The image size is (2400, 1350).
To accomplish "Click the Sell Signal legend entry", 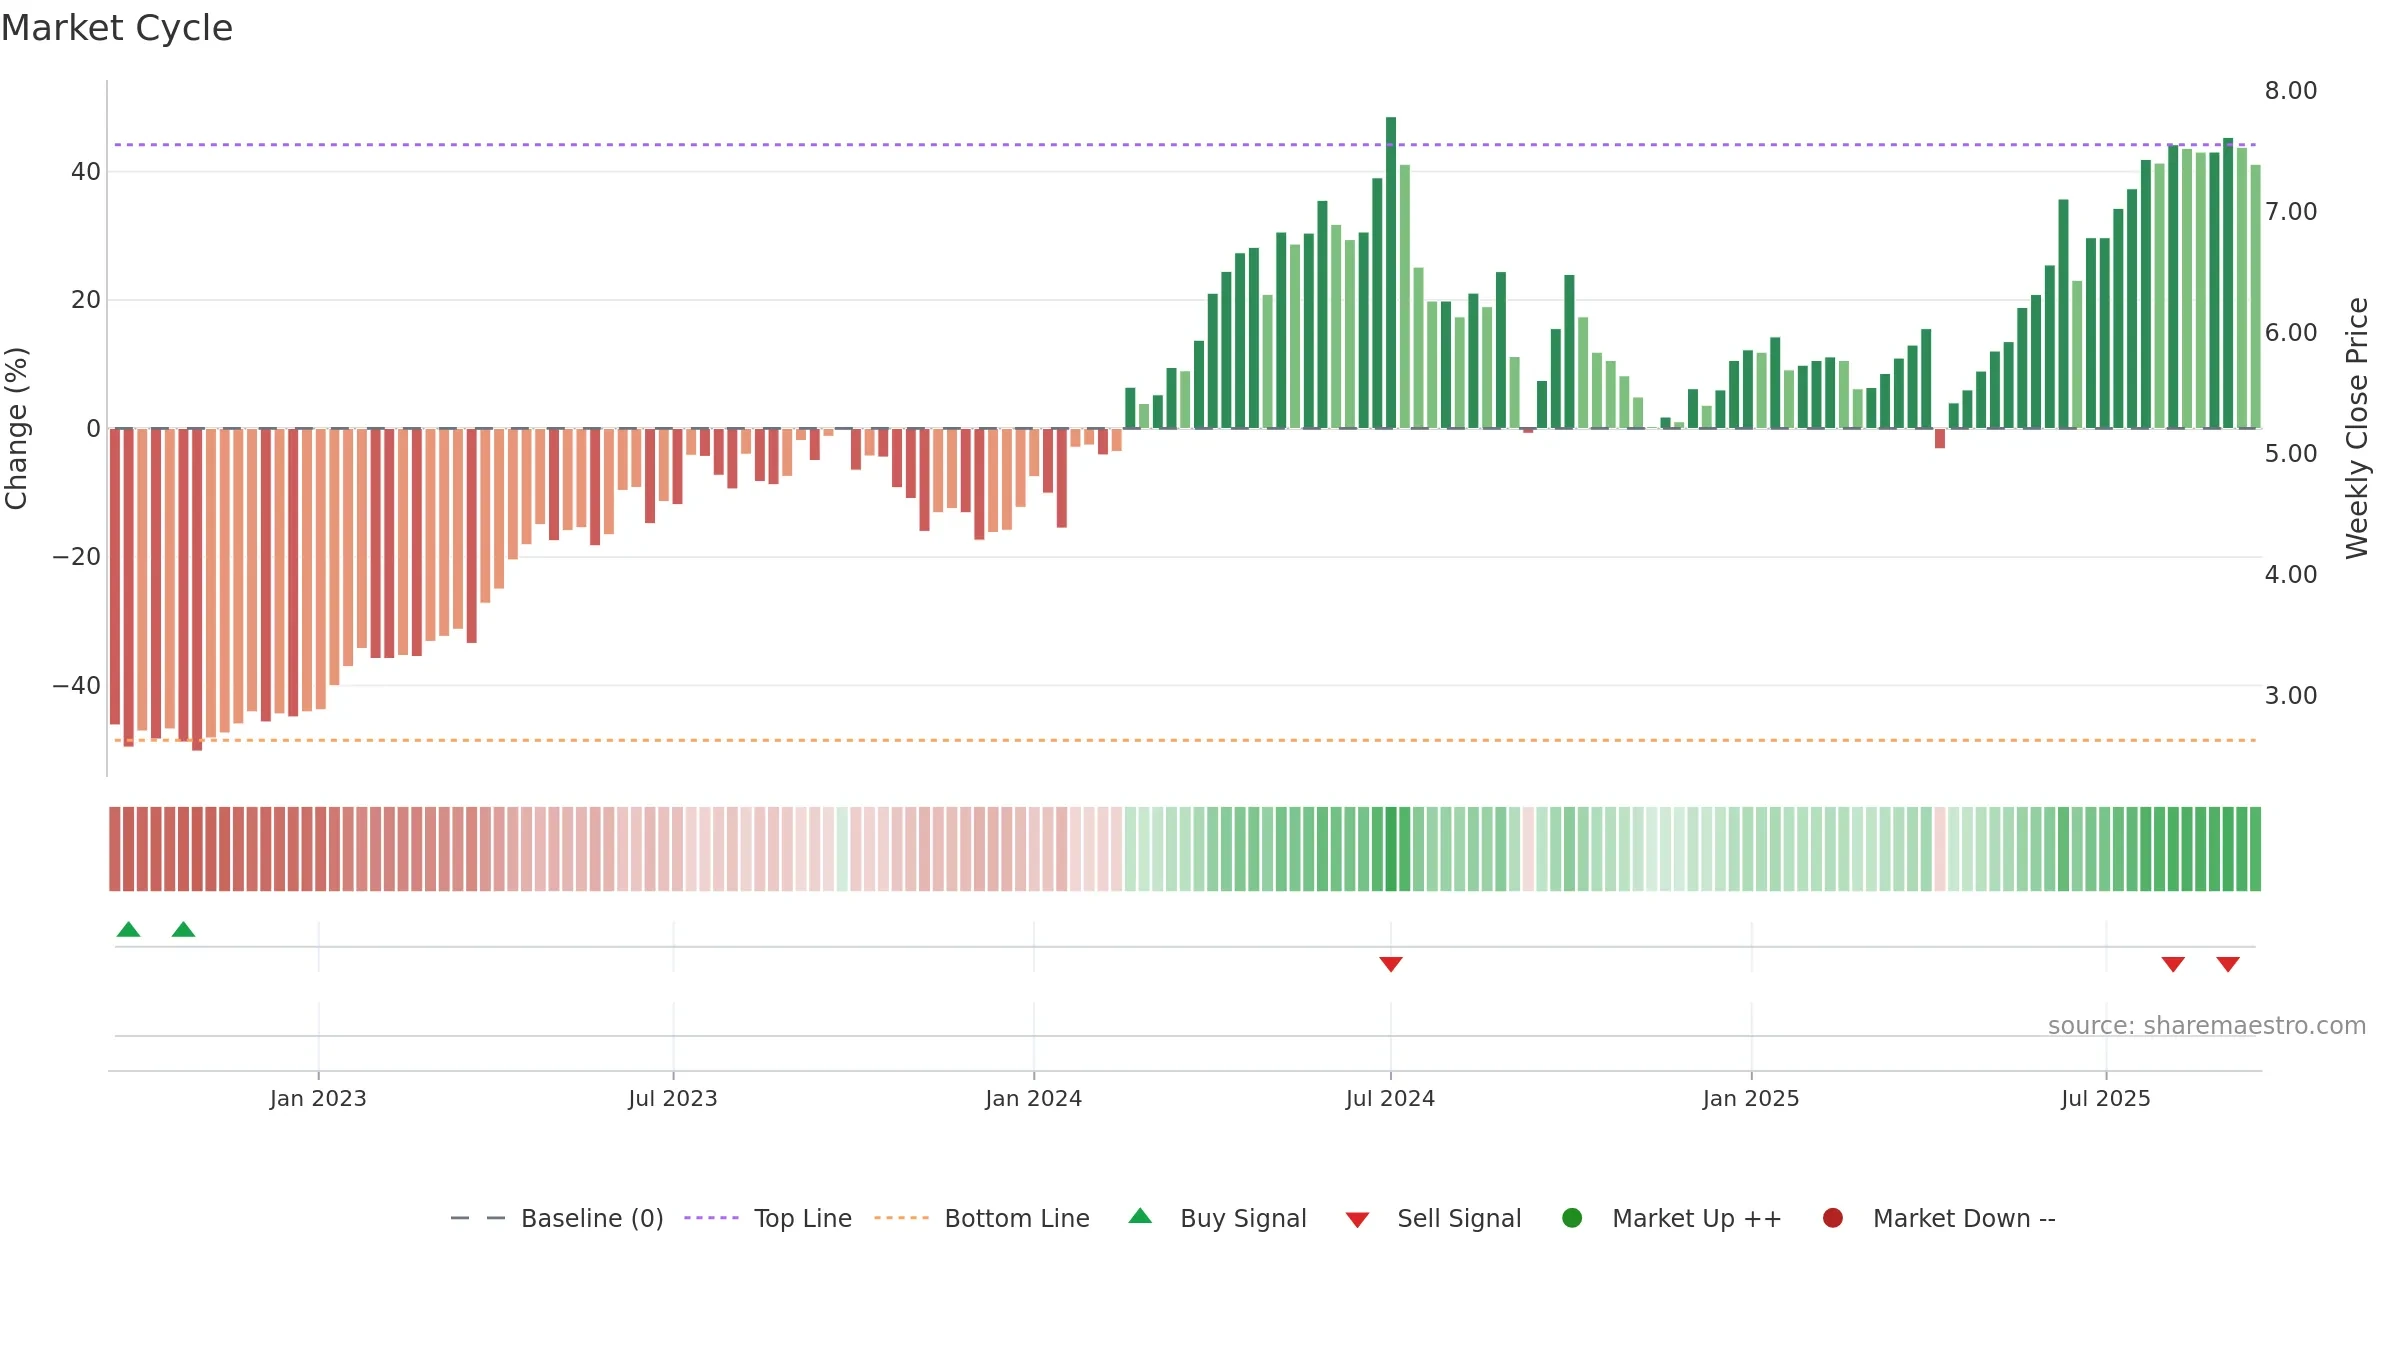I will [1433, 1218].
